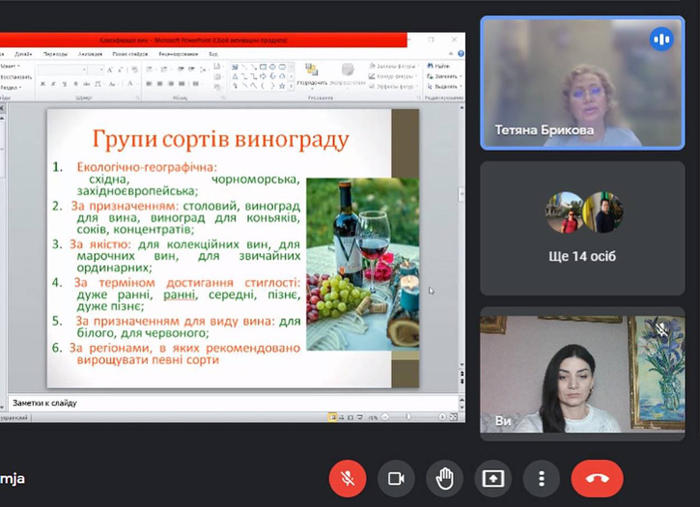Click the present screen icon
This screenshot has width=700, height=507.
pos(493,478)
